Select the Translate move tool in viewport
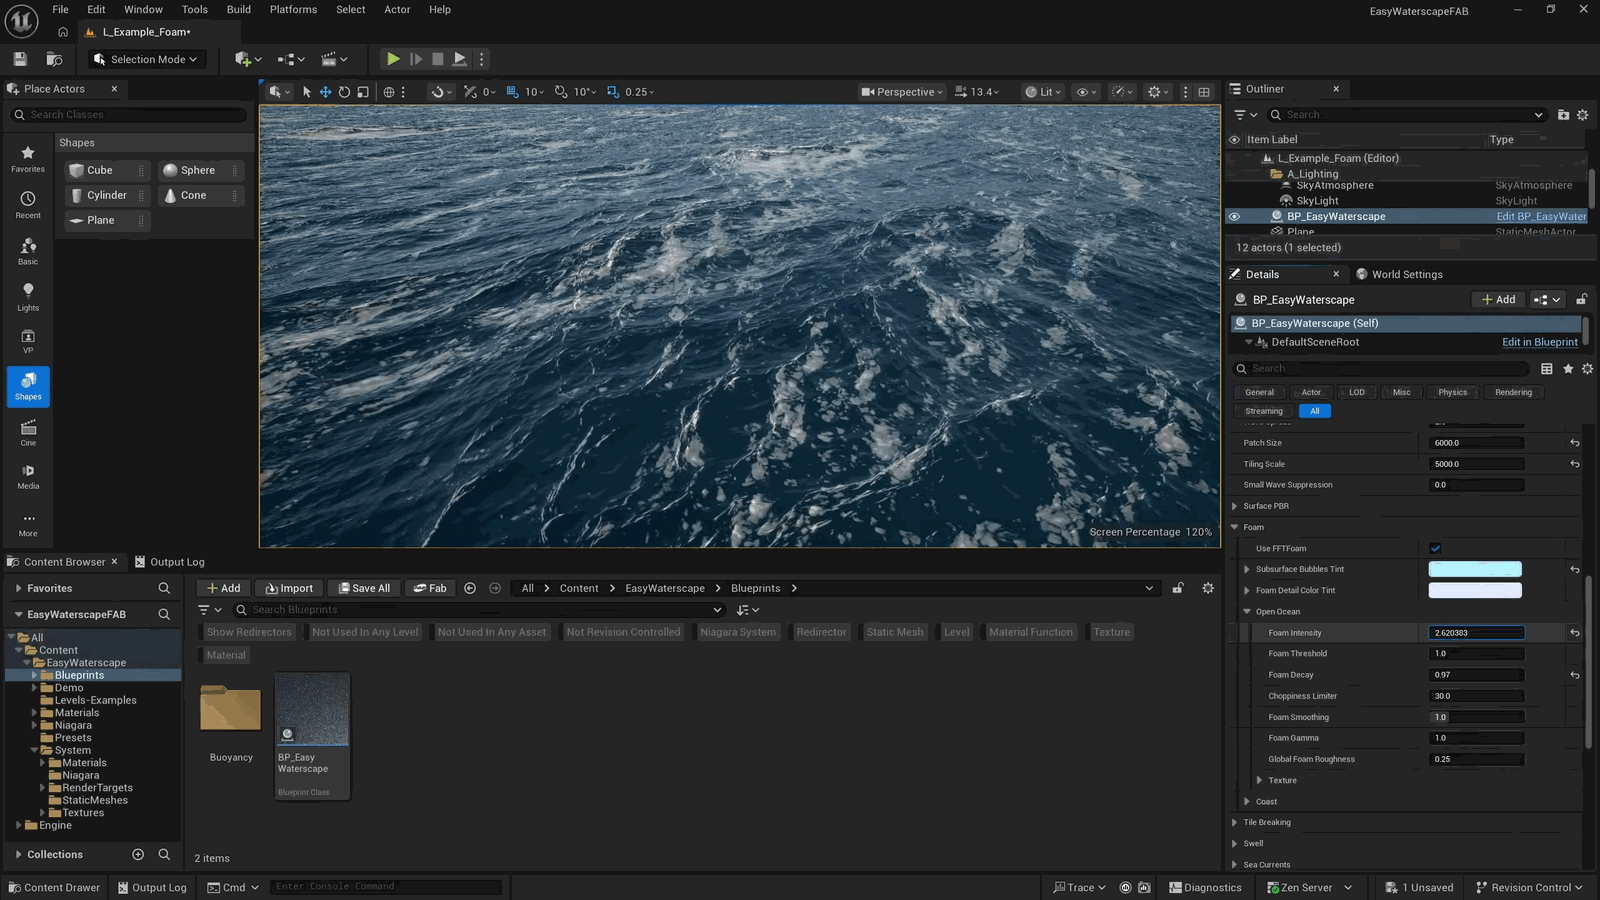 (325, 92)
